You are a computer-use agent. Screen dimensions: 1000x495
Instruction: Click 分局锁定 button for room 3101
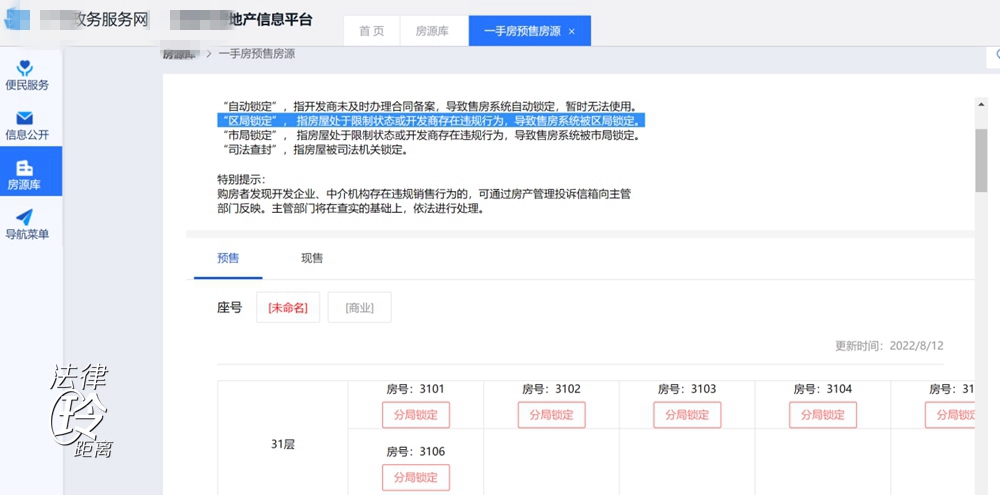(x=416, y=415)
